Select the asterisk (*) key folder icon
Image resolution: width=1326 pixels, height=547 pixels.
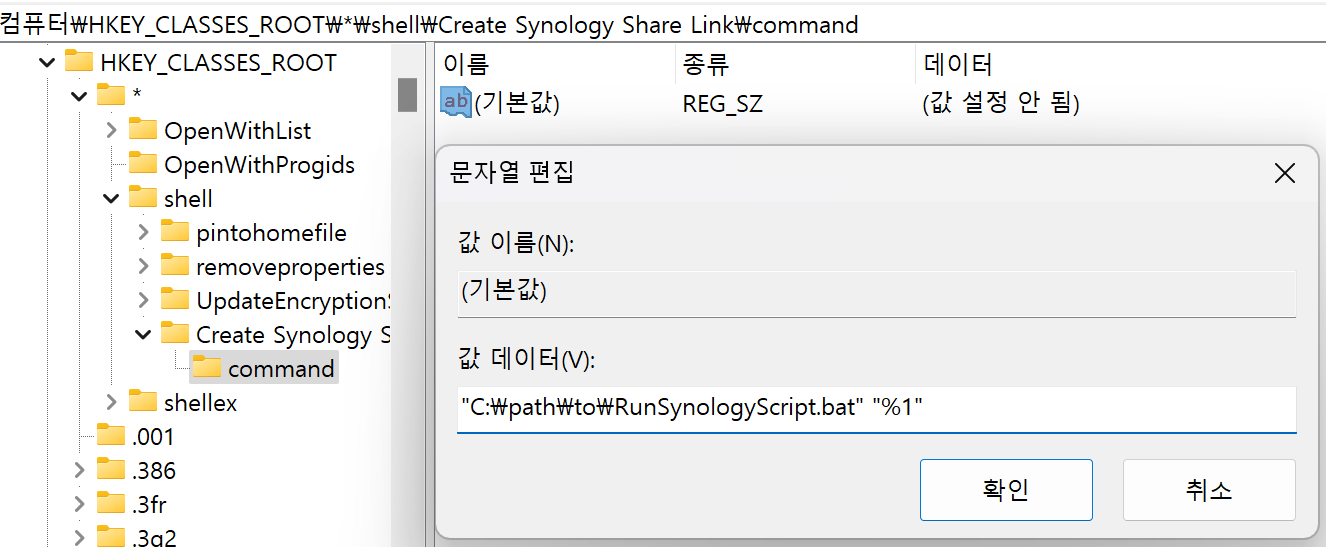tap(111, 96)
